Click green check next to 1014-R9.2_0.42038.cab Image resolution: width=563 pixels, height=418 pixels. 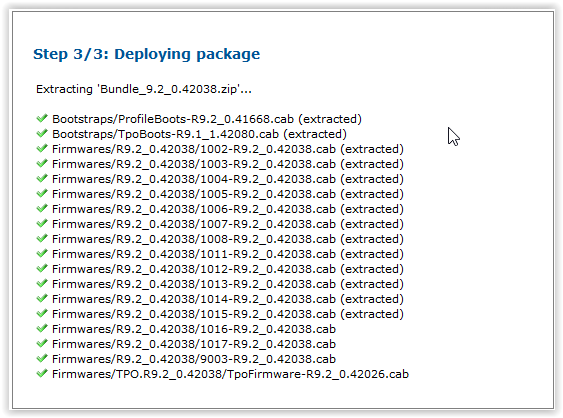pos(42,298)
